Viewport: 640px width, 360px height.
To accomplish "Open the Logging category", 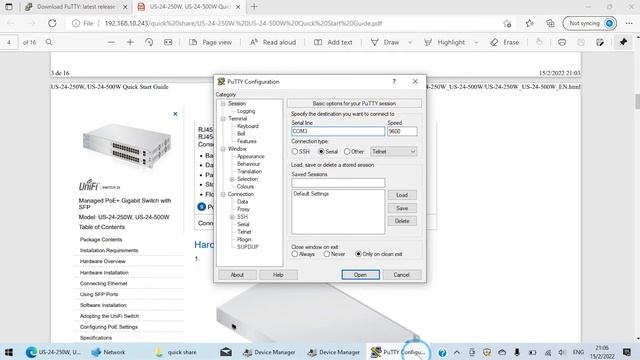I will point(246,111).
